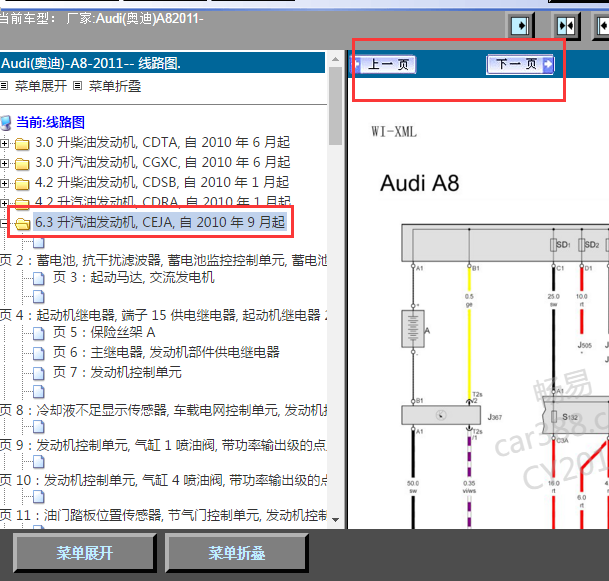Viewport: 609px width, 581px height.
Task: Click the computer icon next to 当前:线路图
Action: click(6, 123)
